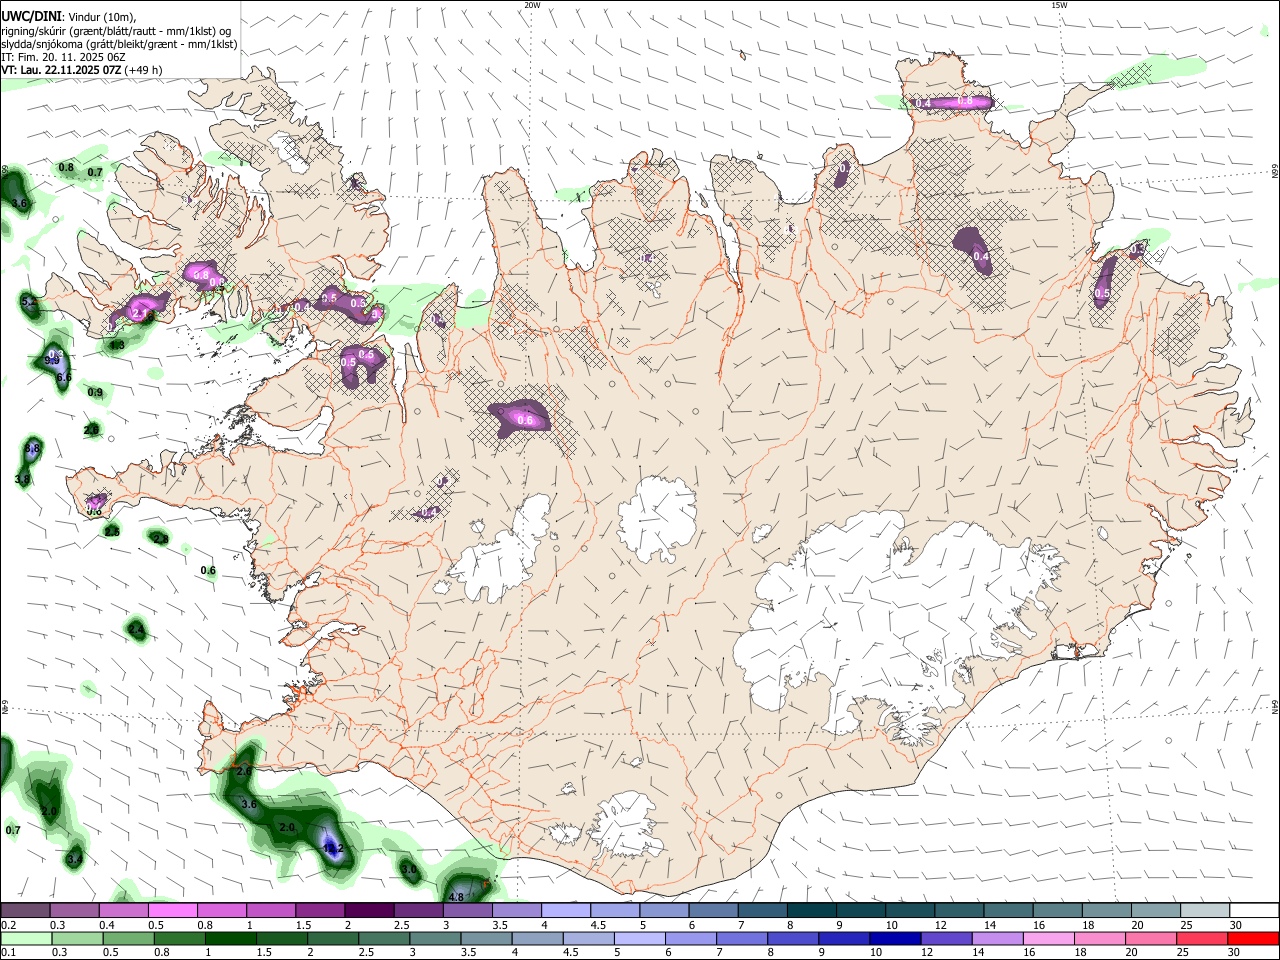1280x960 pixels.
Task: Click the '64N' latitude label on the right edge
Action: (x=1275, y=706)
